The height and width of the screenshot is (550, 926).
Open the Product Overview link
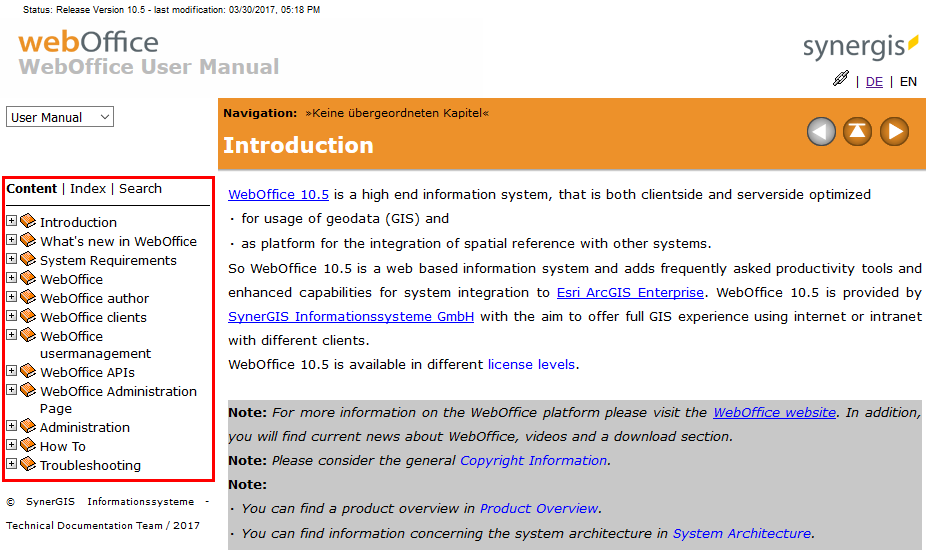(539, 509)
